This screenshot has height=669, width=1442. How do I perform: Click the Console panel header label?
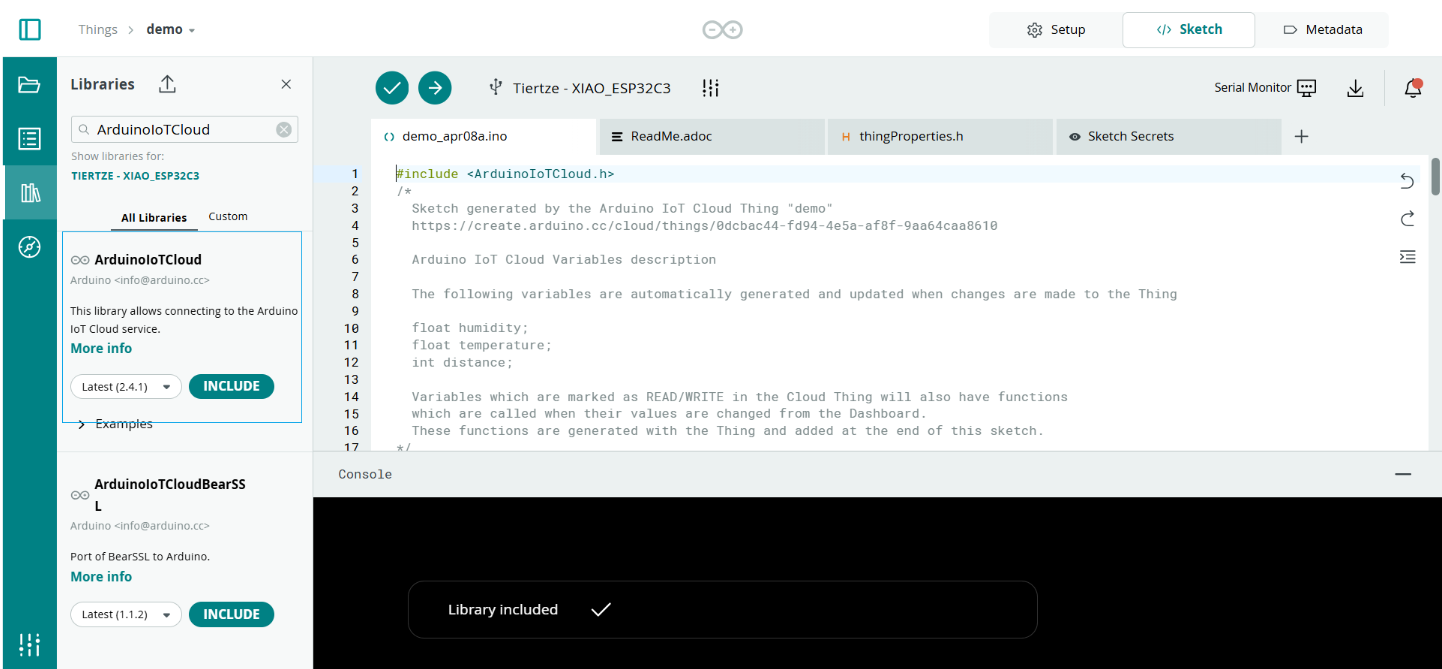pyautogui.click(x=365, y=474)
